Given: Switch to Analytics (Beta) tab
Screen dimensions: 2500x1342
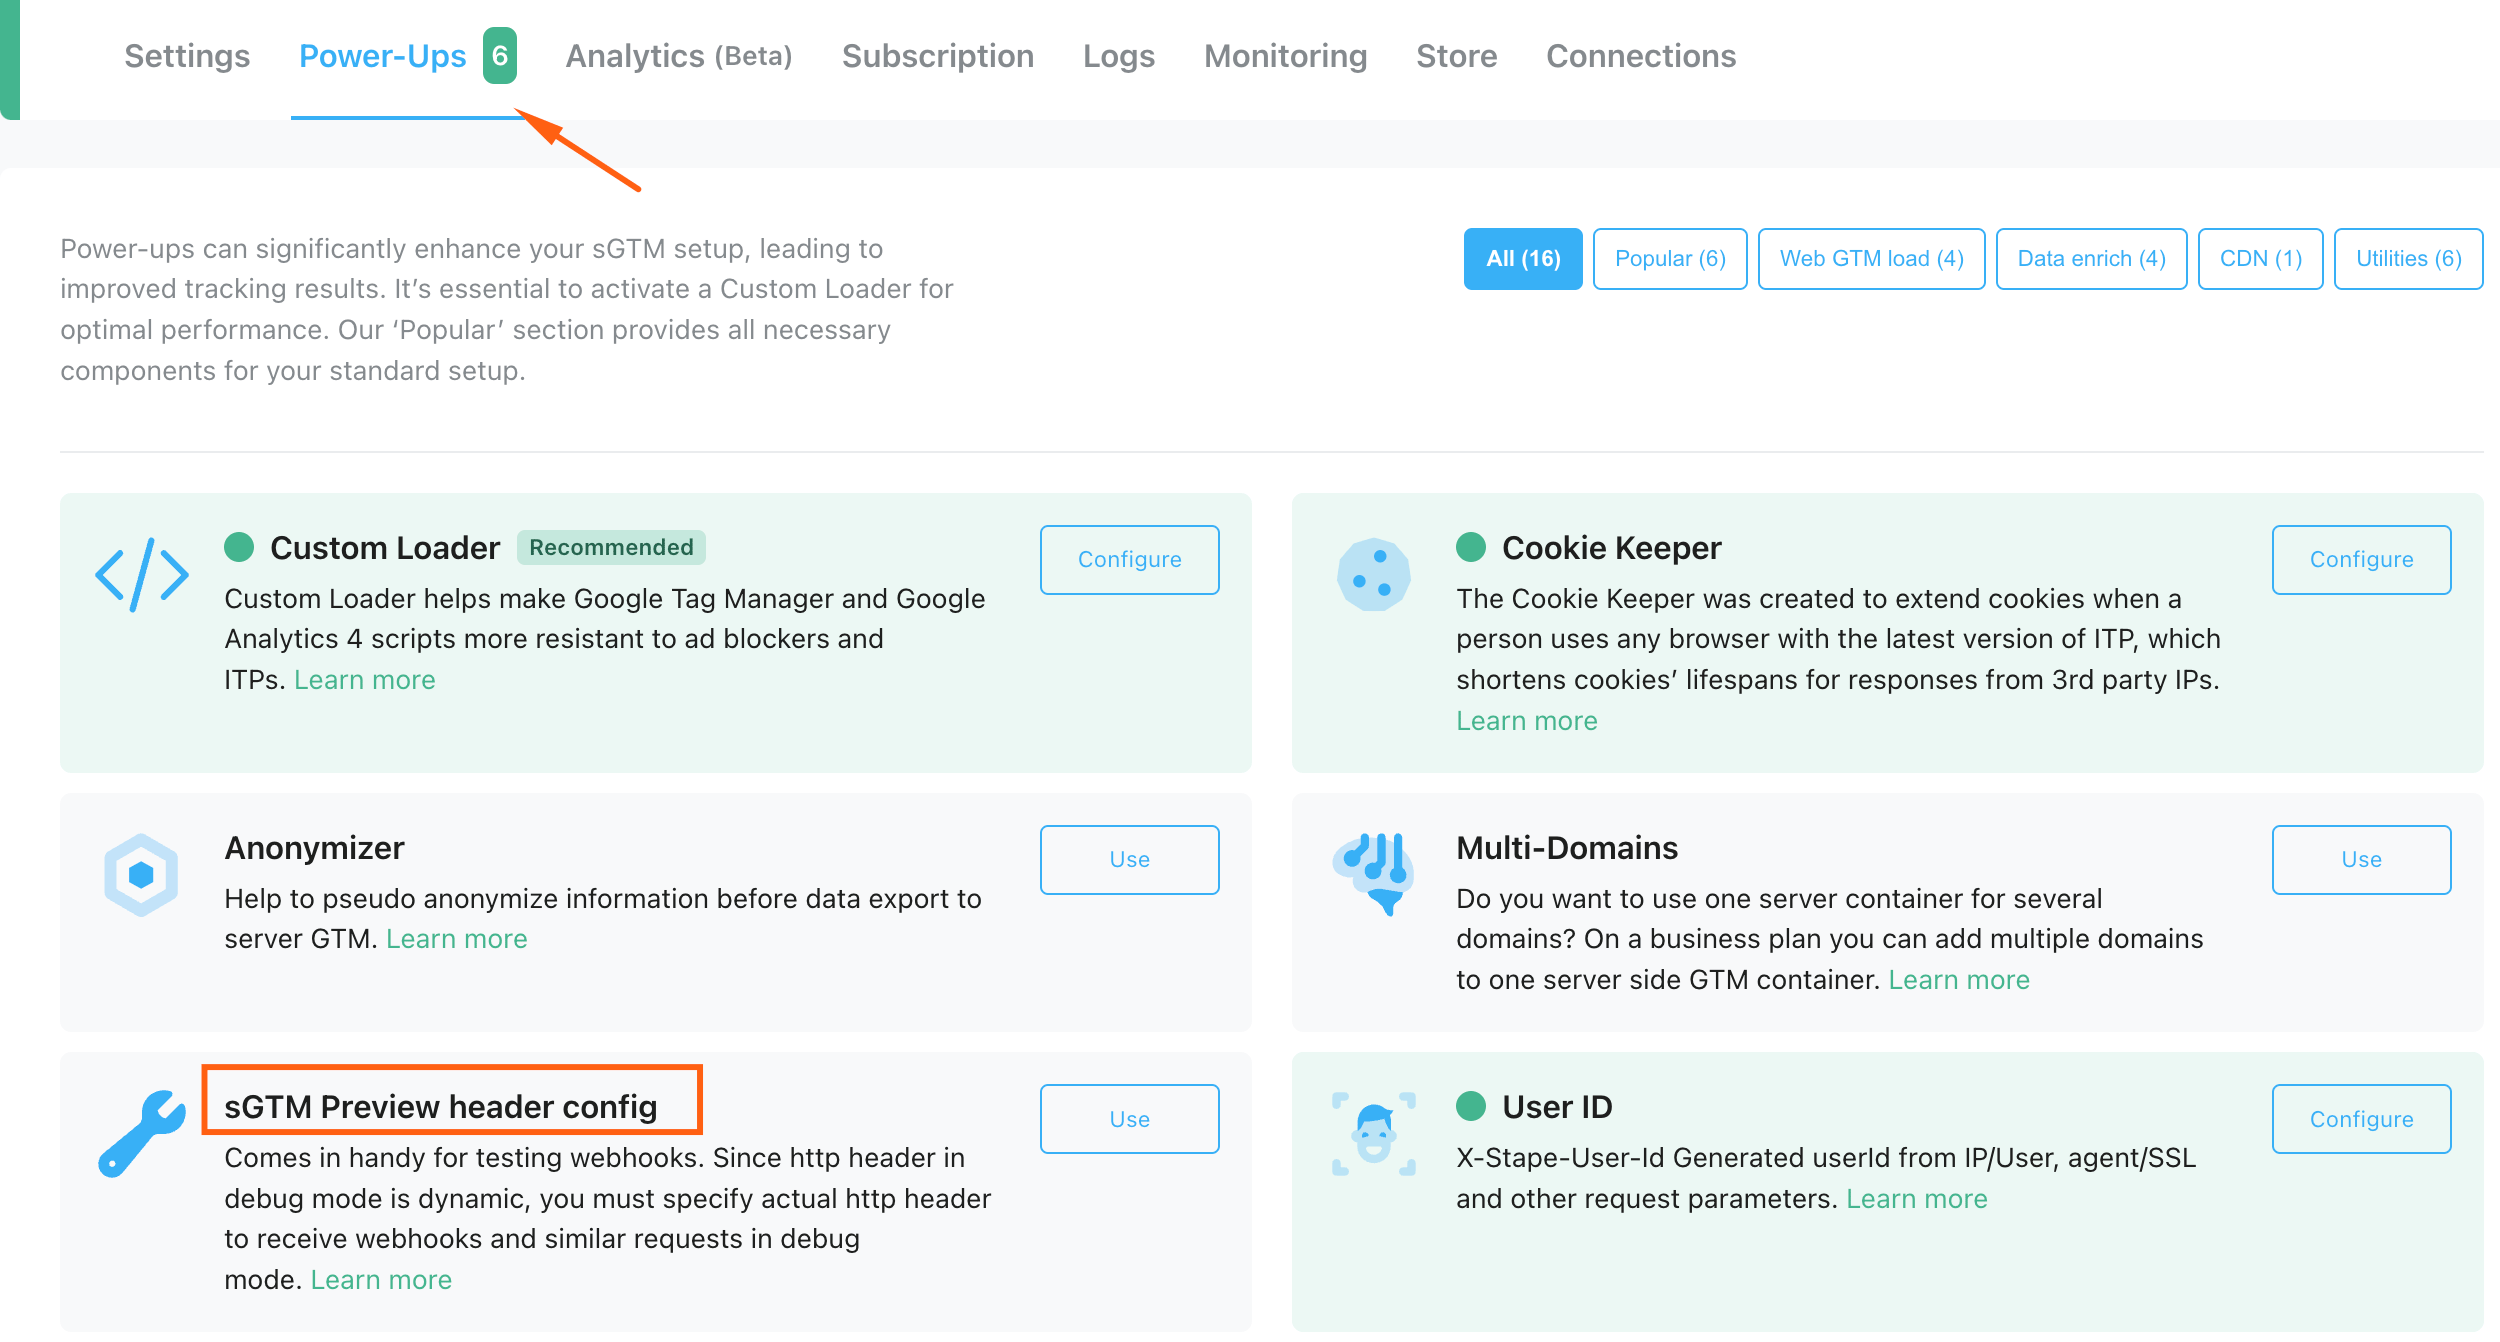Looking at the screenshot, I should click(679, 56).
